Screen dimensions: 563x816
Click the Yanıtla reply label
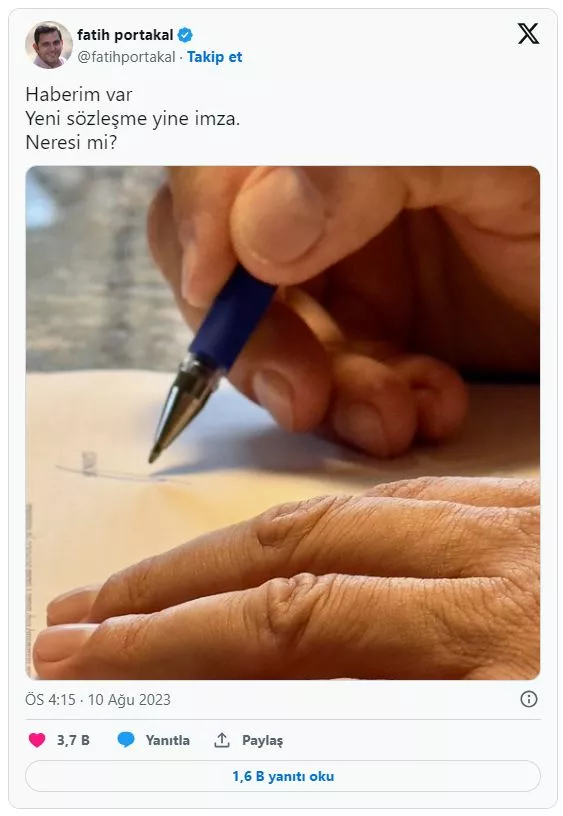[168, 740]
